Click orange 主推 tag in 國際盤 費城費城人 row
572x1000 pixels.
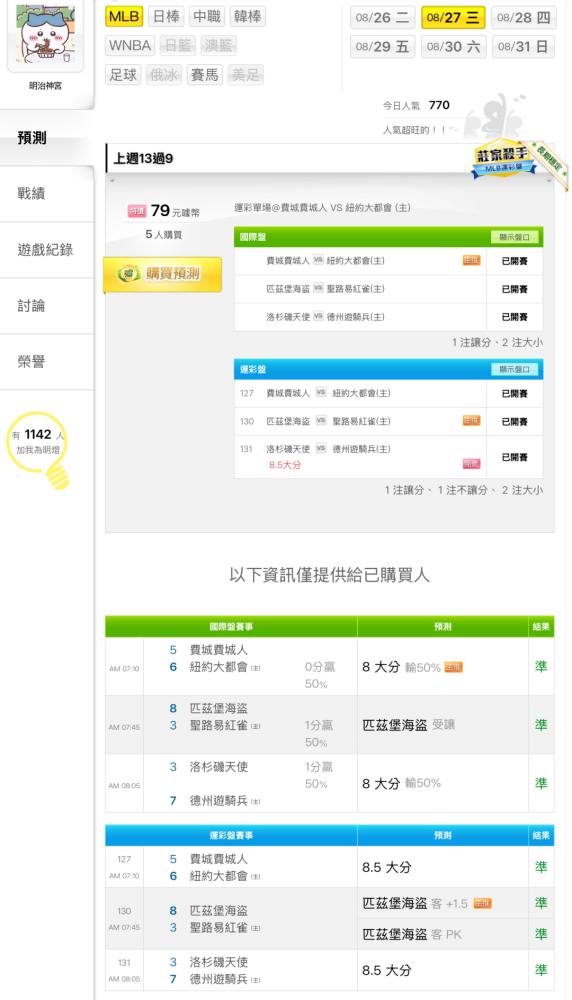tap(471, 260)
